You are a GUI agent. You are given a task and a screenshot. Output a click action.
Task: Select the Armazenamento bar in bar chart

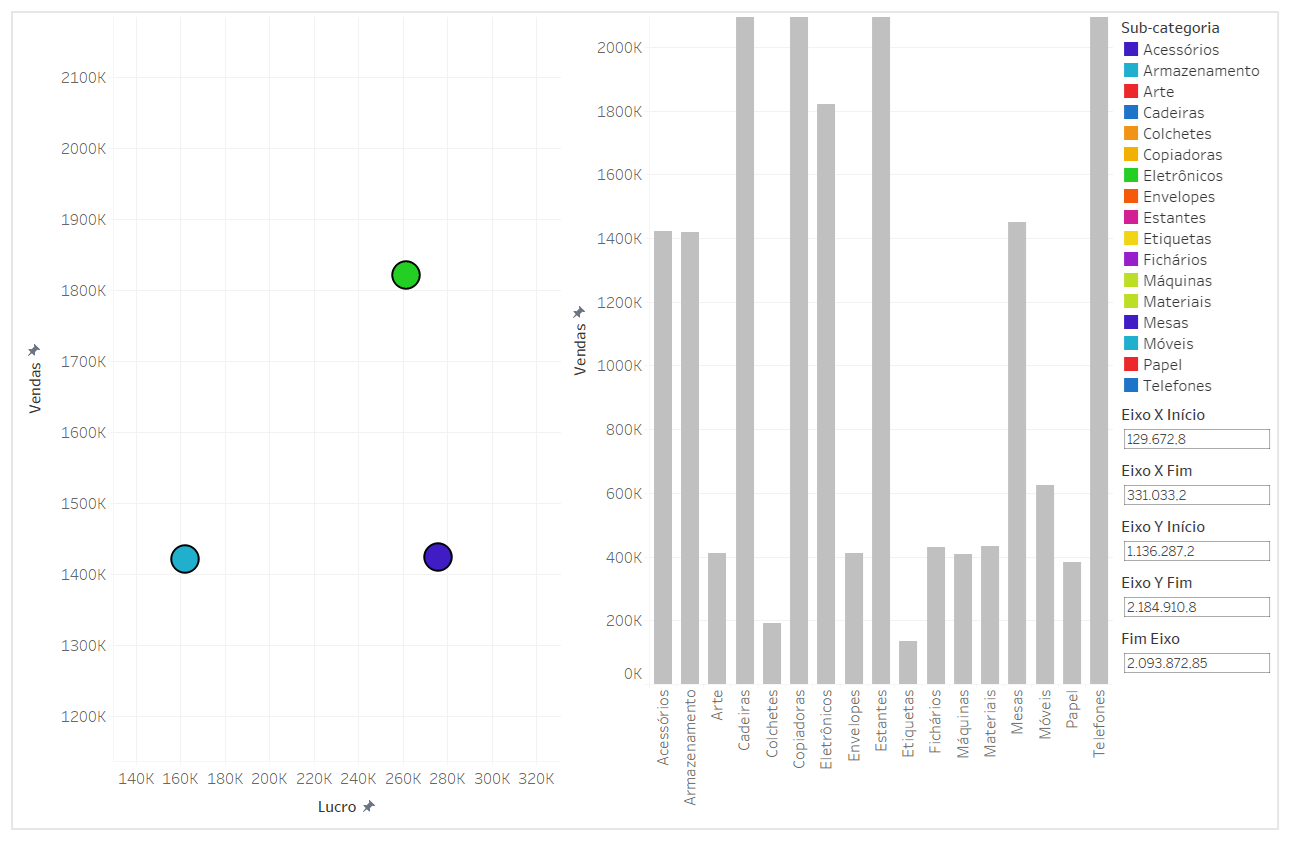(x=690, y=458)
